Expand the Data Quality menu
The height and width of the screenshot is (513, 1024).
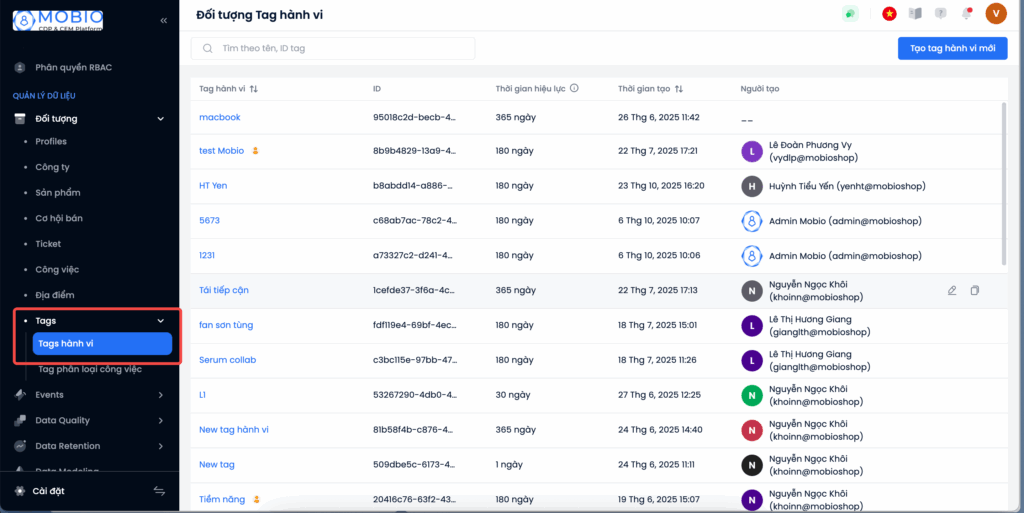[161, 420]
